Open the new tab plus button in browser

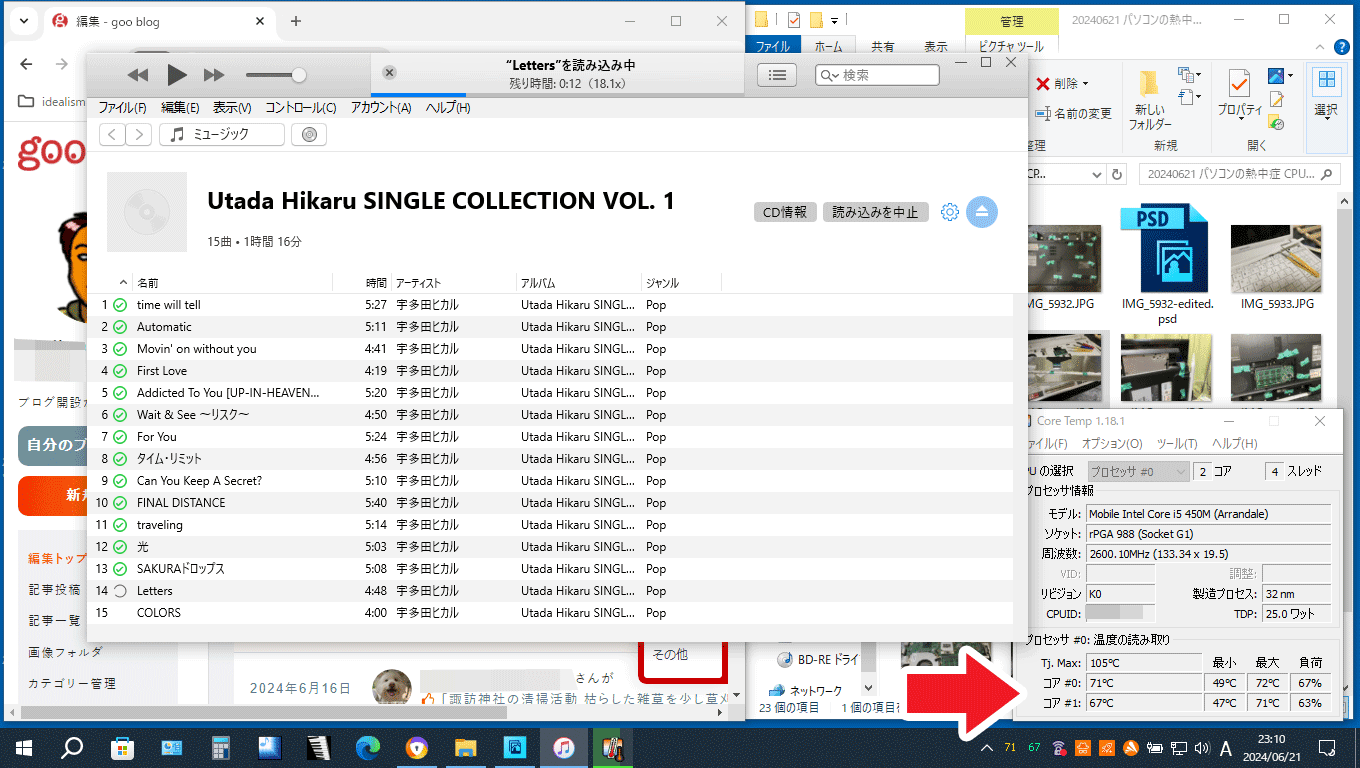[x=296, y=21]
